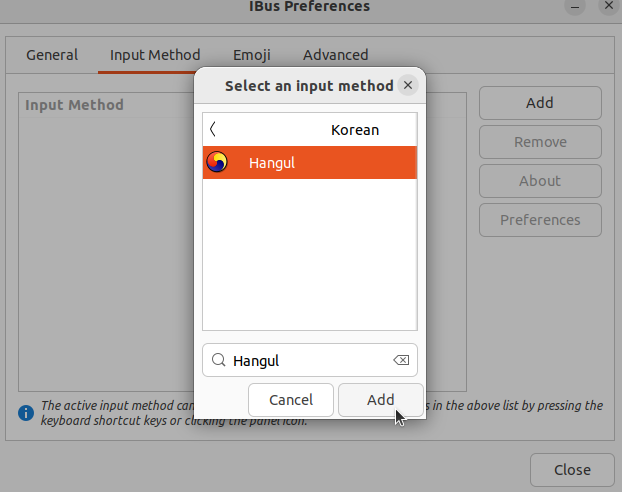Viewport: 622px width, 492px height.
Task: Select the Hangul input method row
Action: pos(310,162)
